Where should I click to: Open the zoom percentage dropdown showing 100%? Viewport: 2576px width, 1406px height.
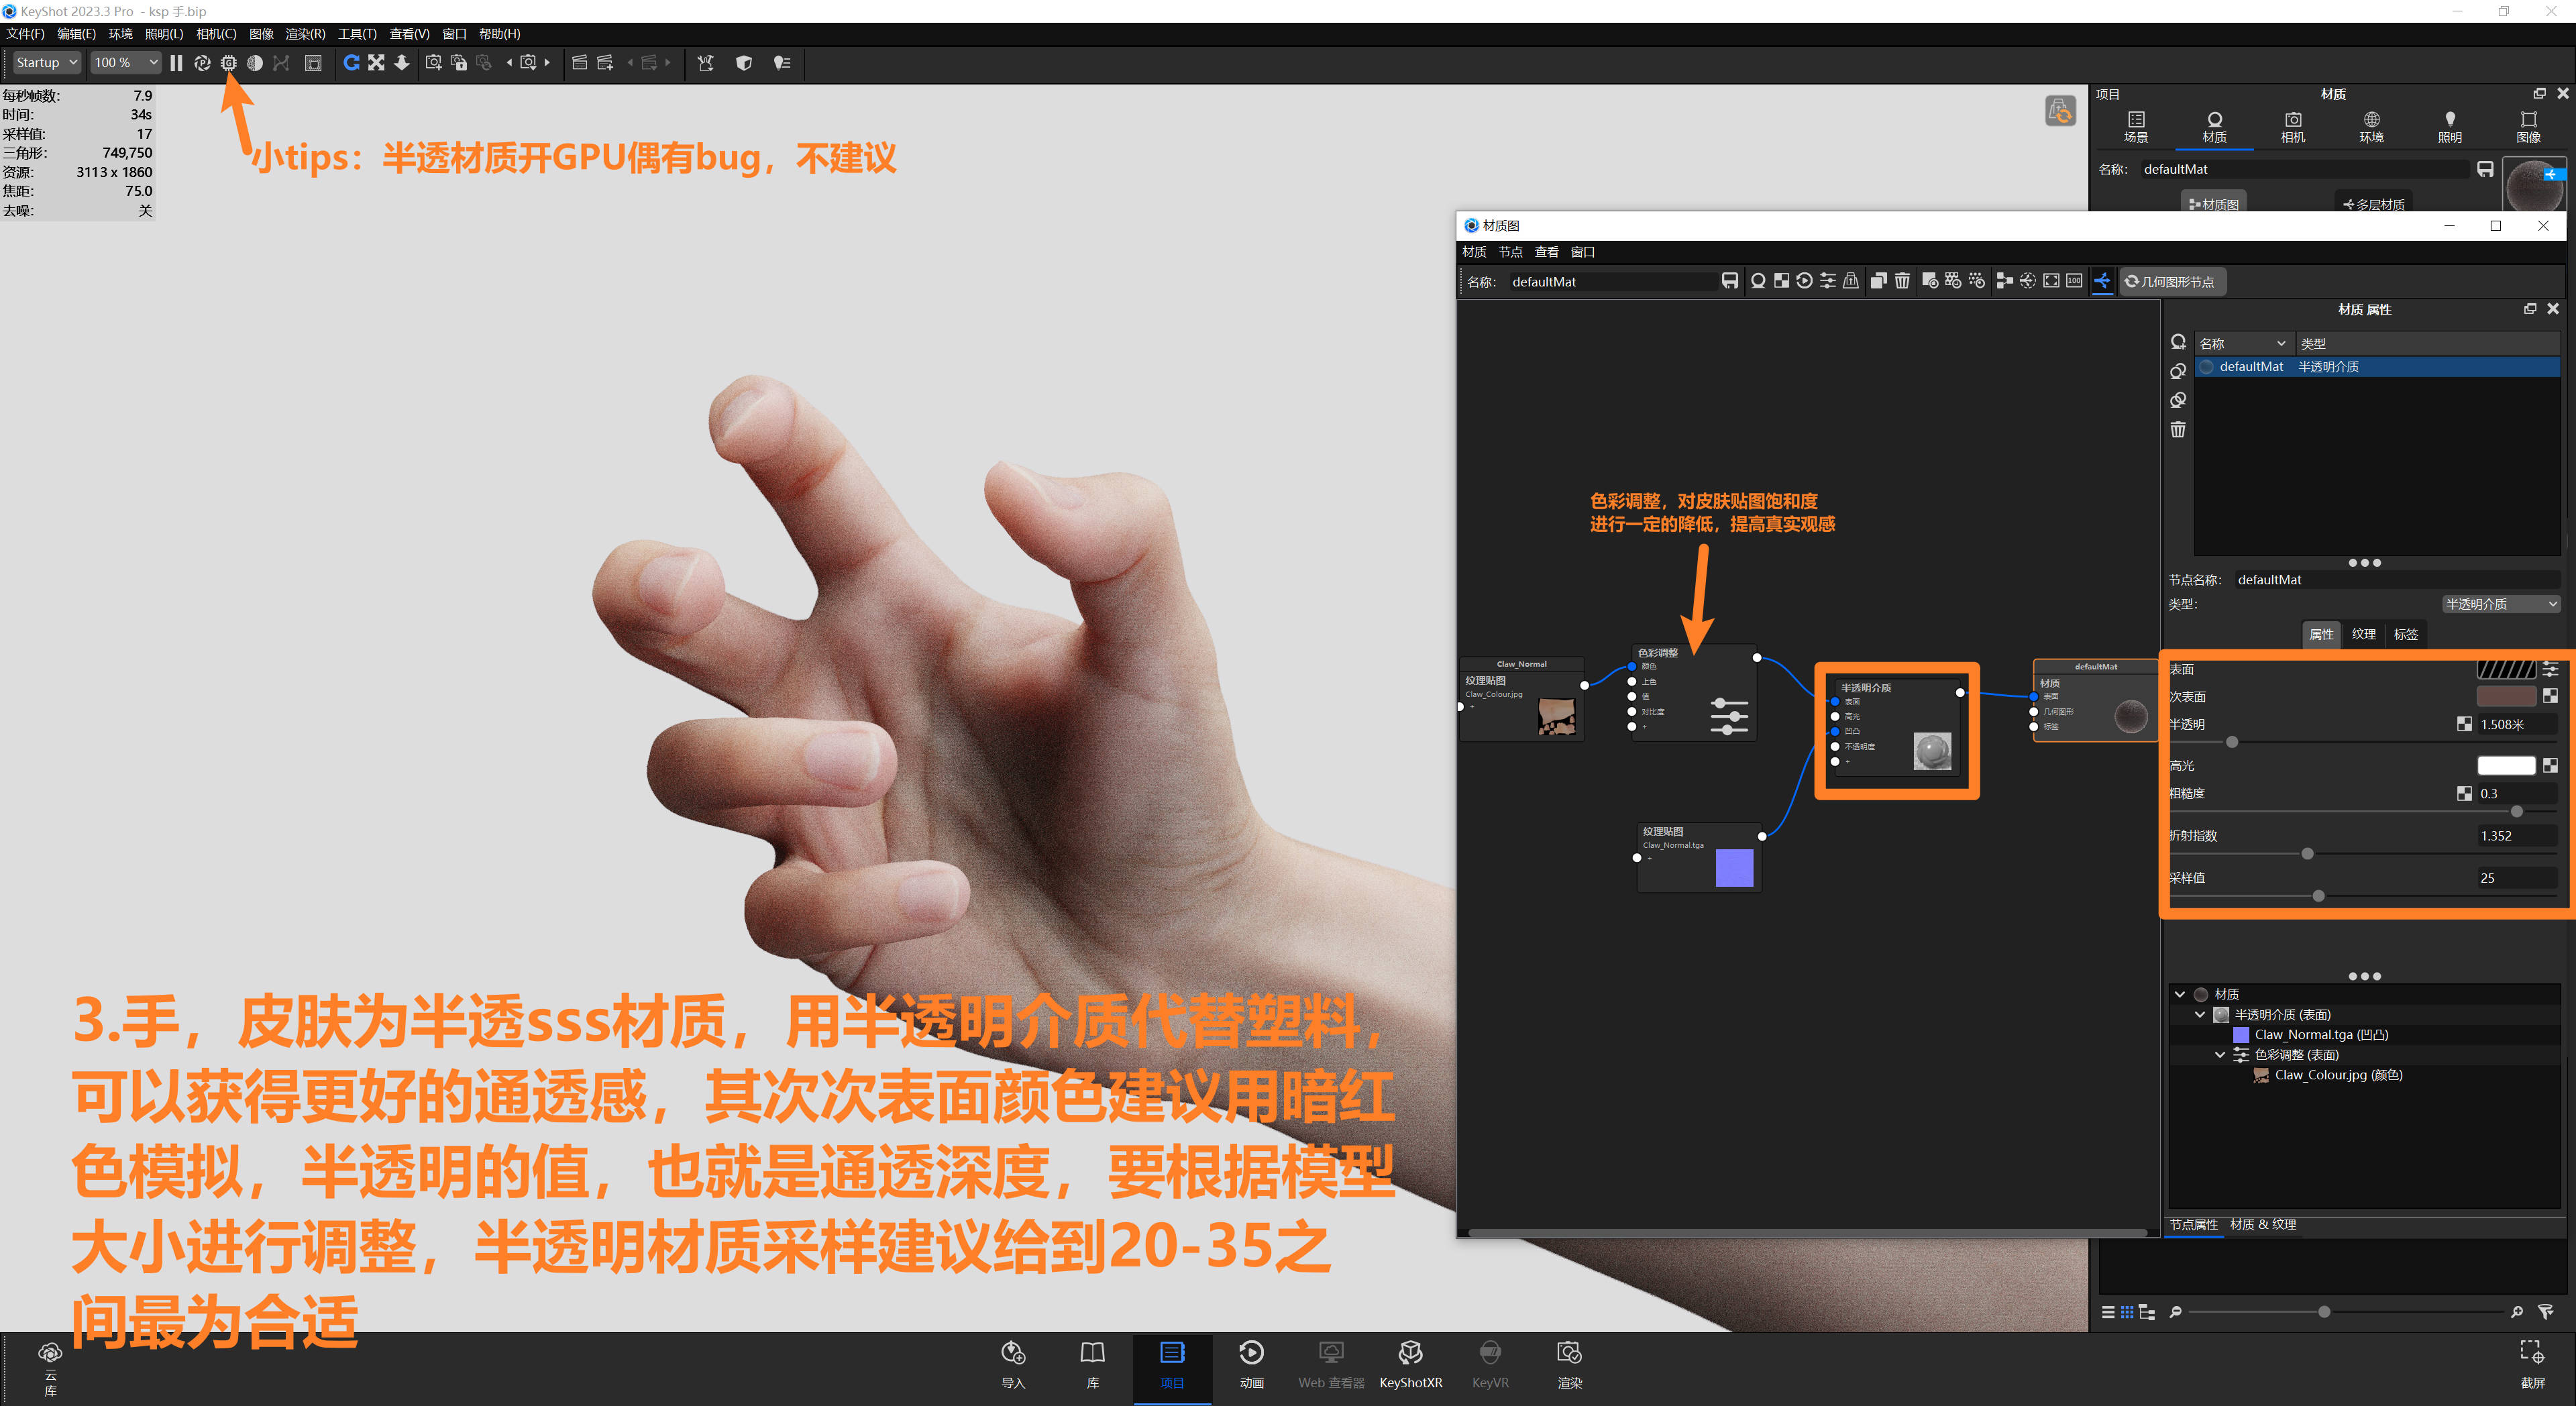coord(125,62)
